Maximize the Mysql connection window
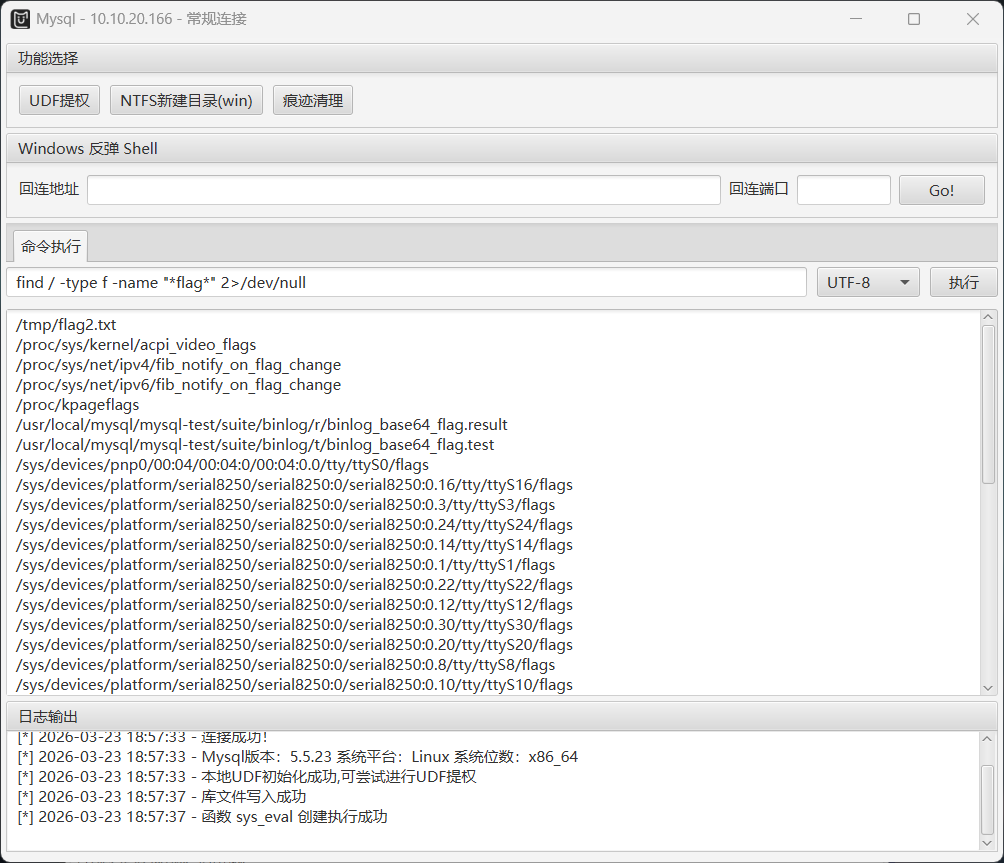 point(913,19)
